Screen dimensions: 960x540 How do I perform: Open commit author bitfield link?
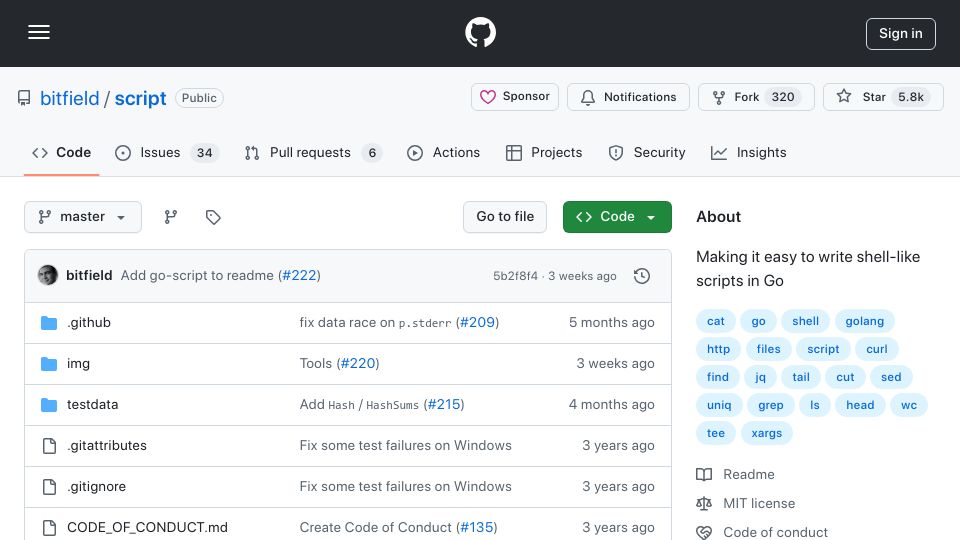(89, 276)
